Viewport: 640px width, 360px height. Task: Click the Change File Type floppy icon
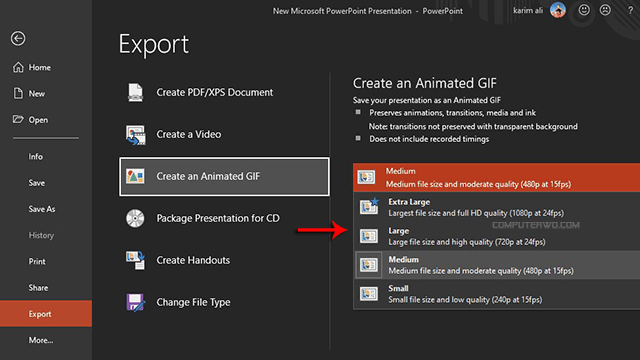(136, 302)
